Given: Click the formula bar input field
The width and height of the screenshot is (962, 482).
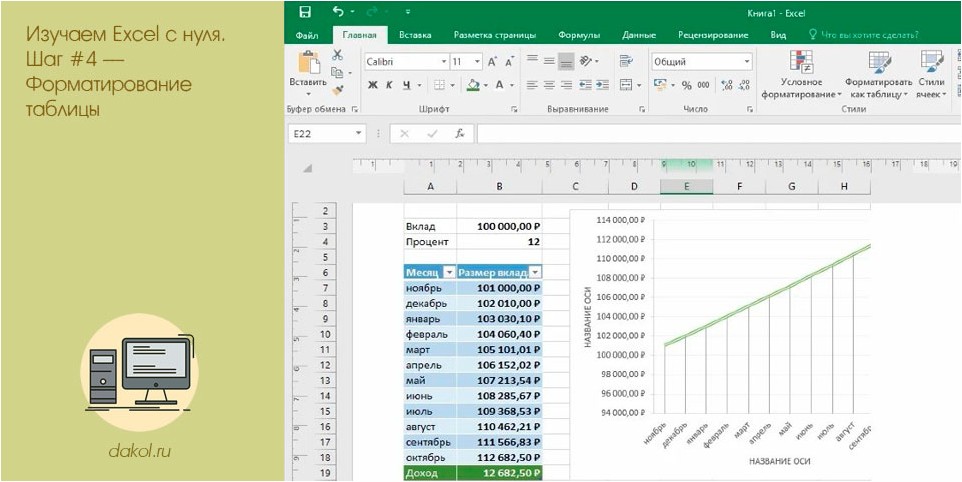Looking at the screenshot, I should [718, 134].
